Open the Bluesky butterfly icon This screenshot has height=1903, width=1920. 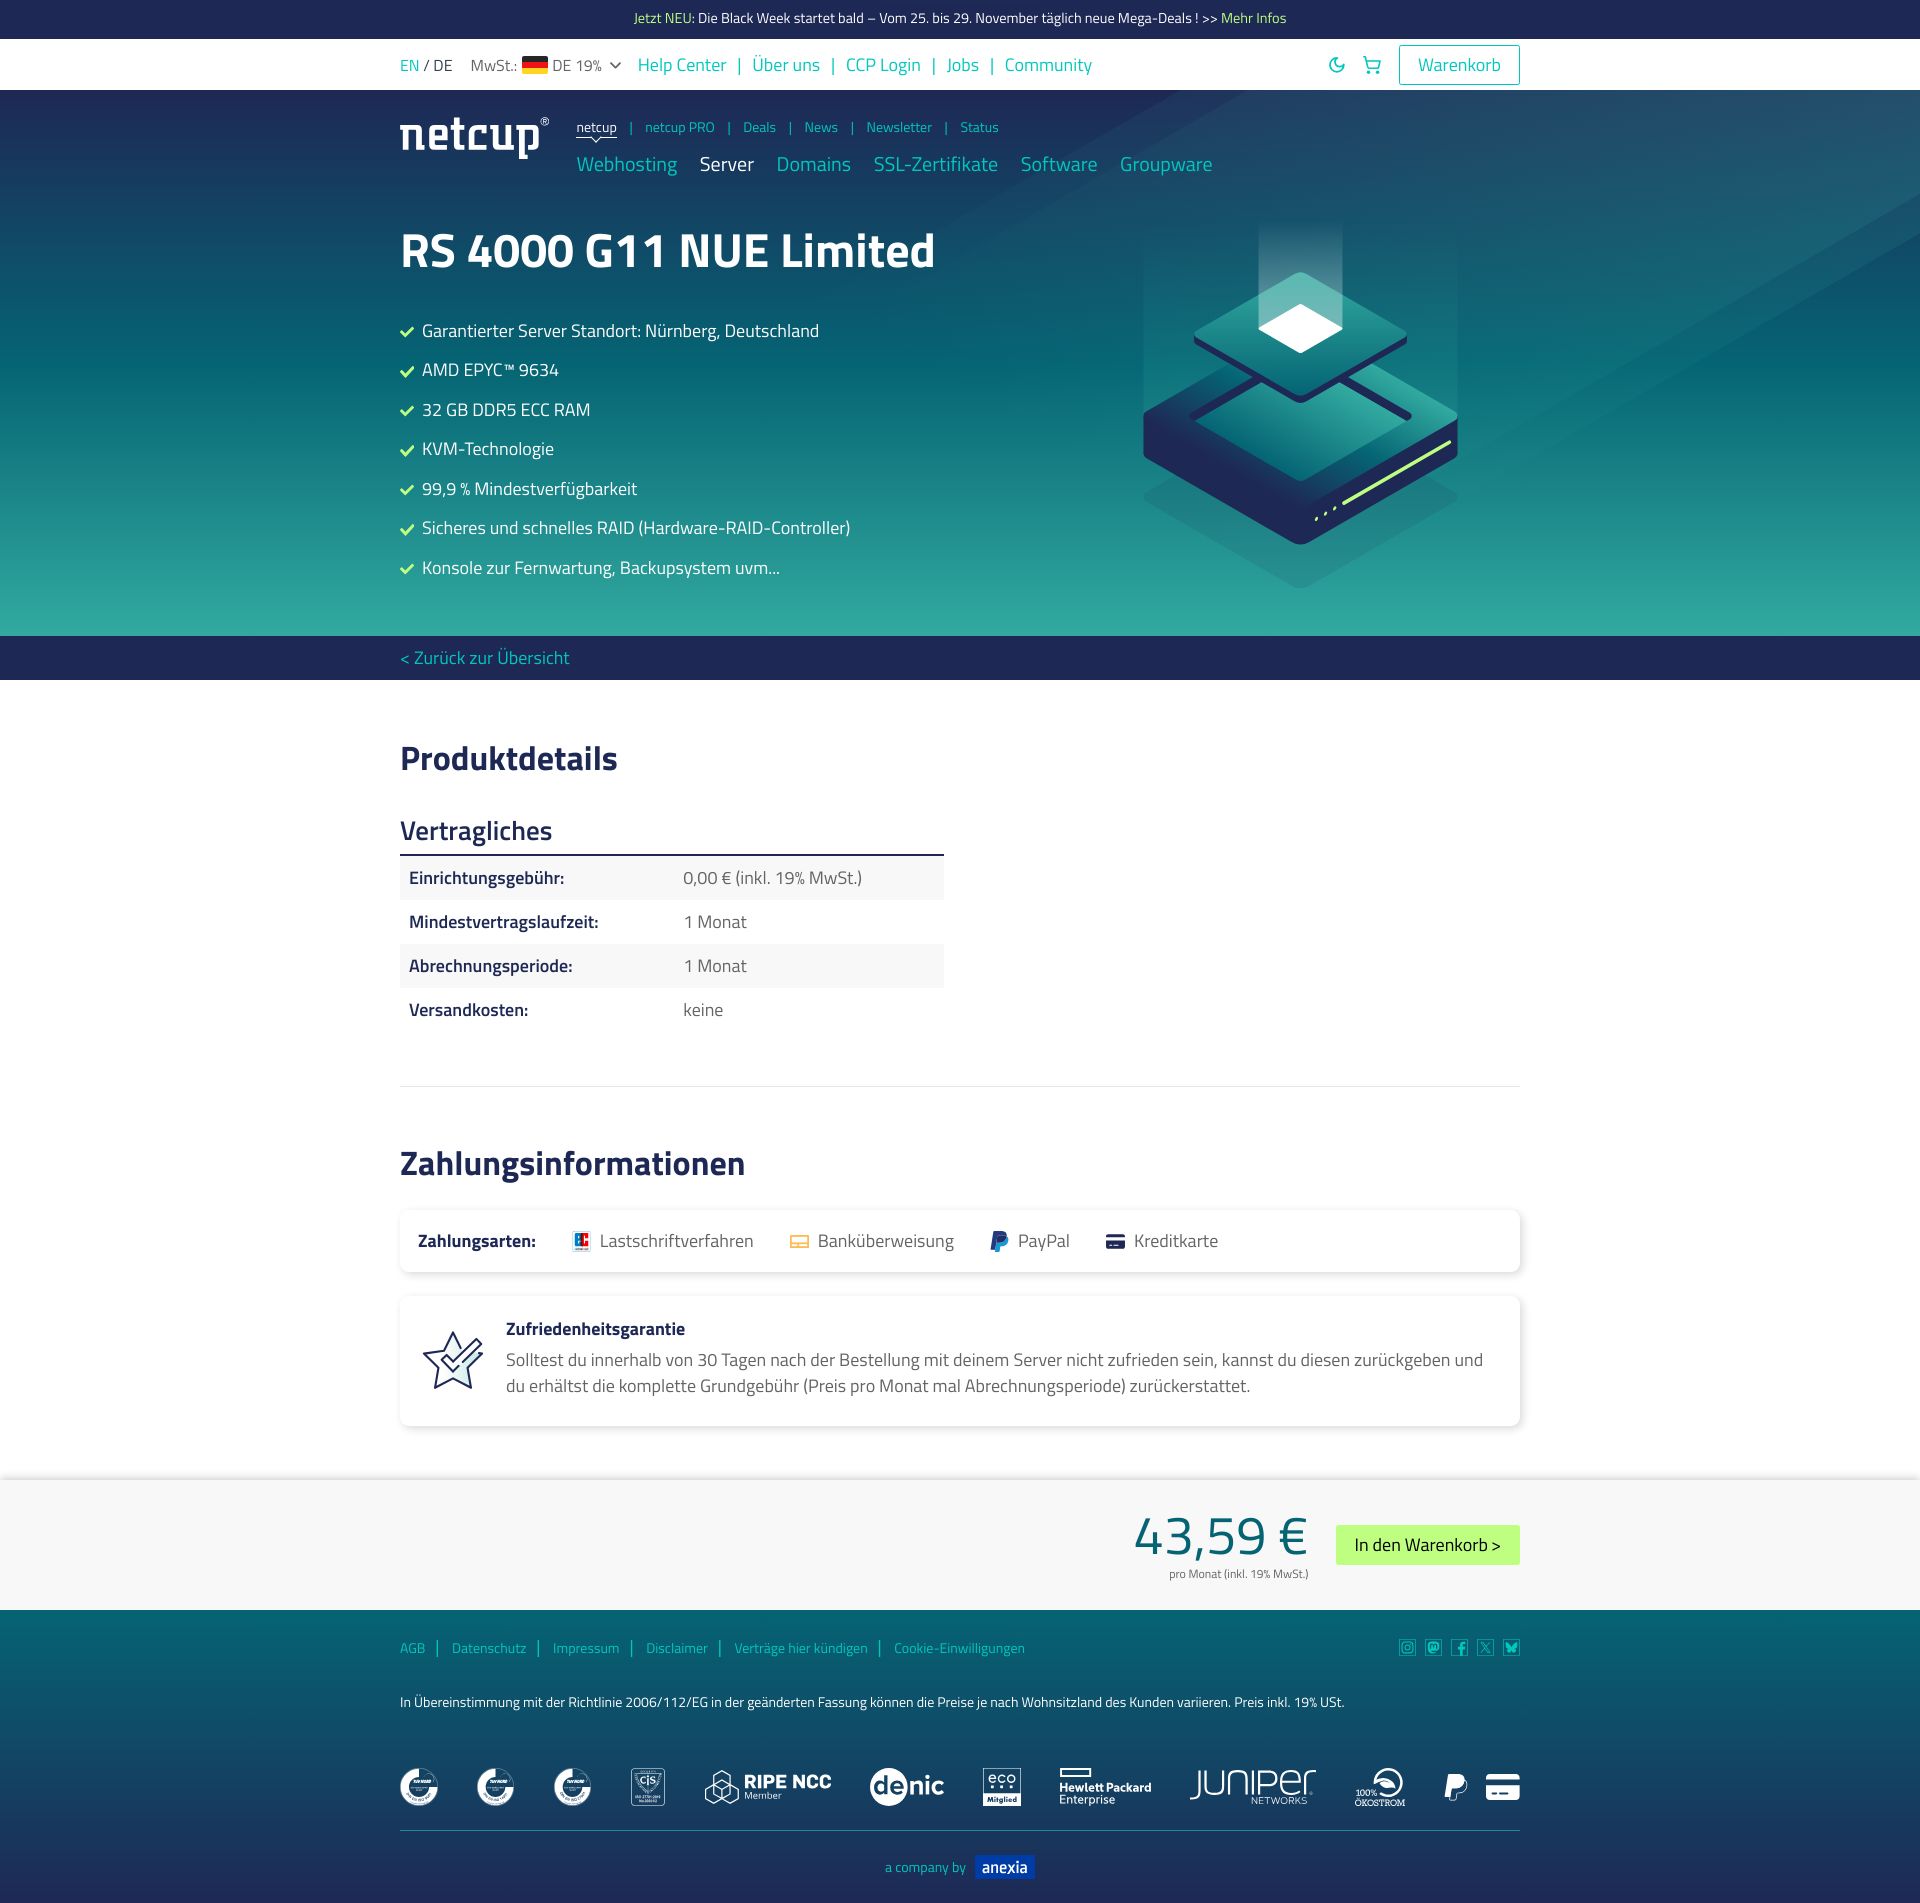click(1512, 1647)
